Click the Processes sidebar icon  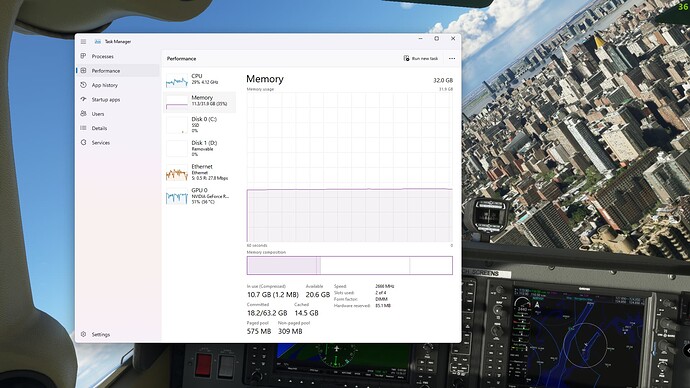83,56
